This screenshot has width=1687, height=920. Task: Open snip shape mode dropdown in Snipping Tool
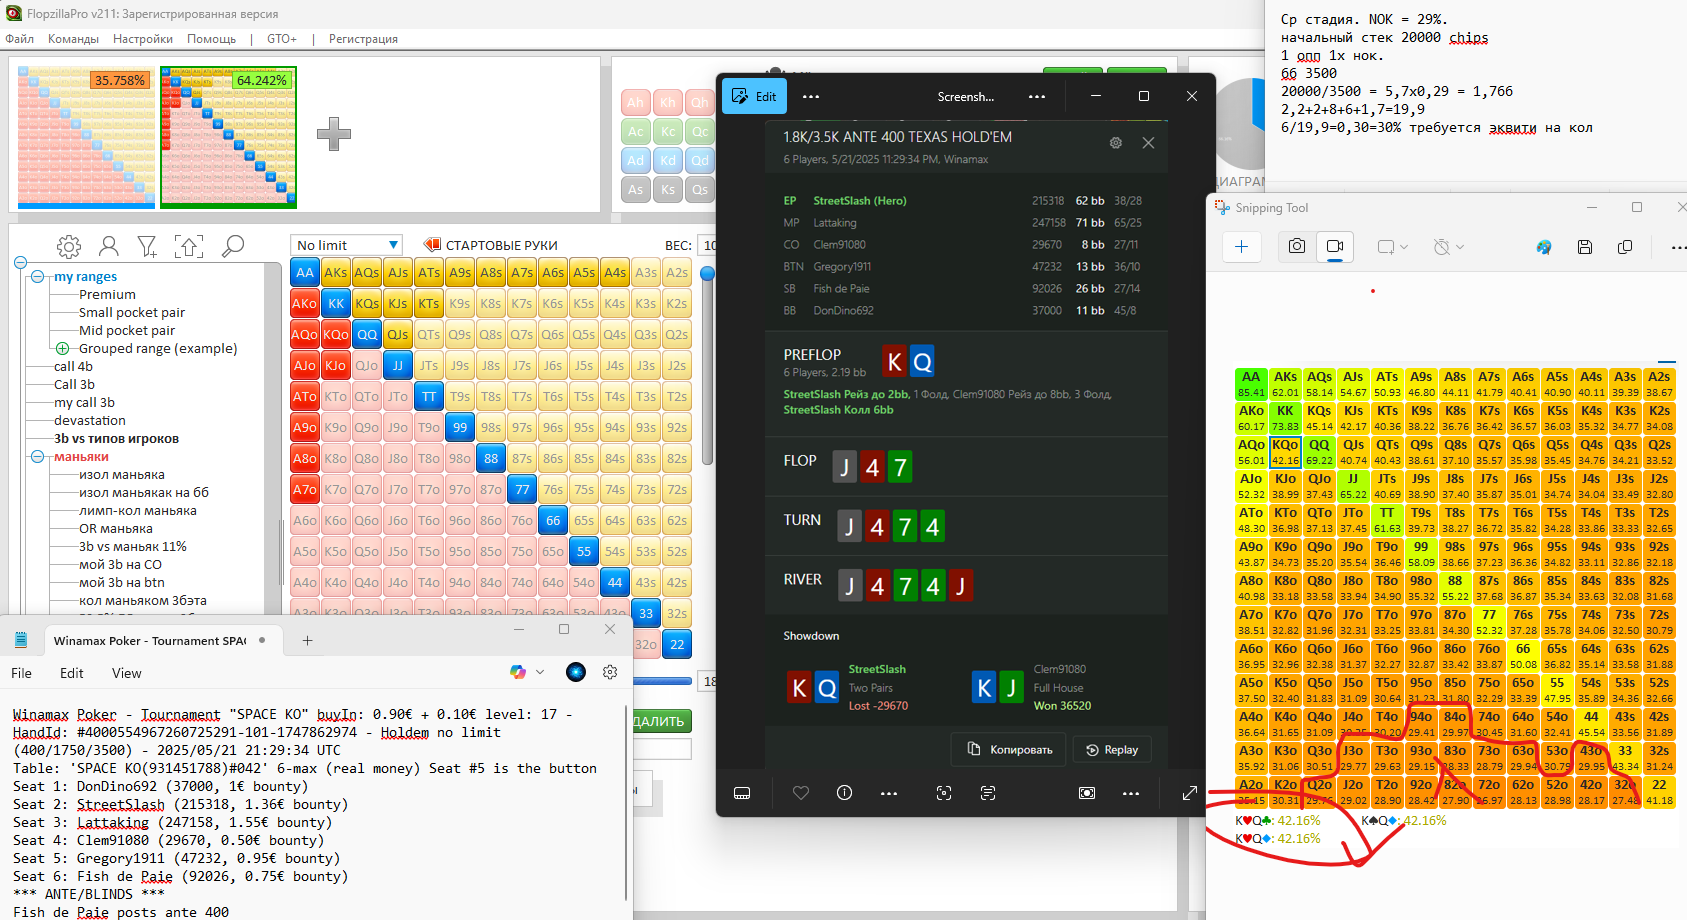(x=1393, y=247)
